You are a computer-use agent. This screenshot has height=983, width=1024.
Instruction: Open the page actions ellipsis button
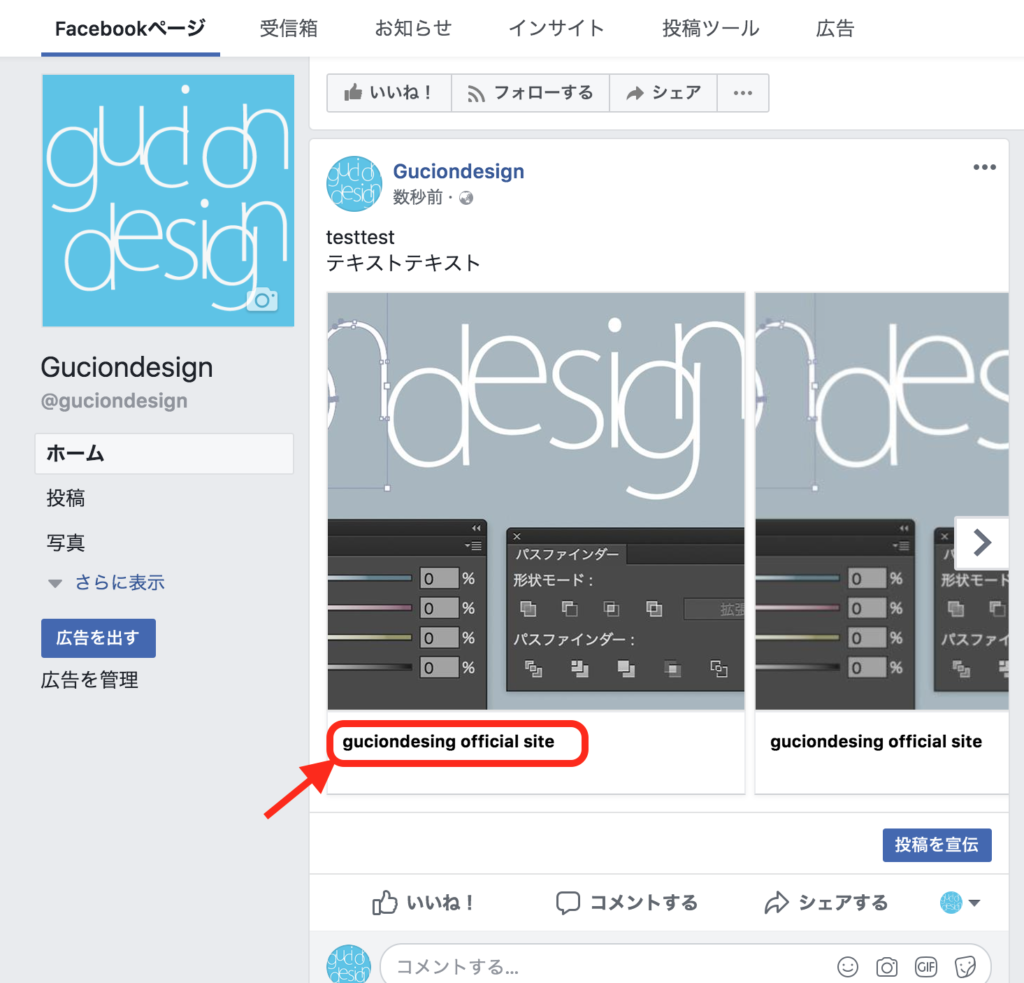(x=742, y=93)
